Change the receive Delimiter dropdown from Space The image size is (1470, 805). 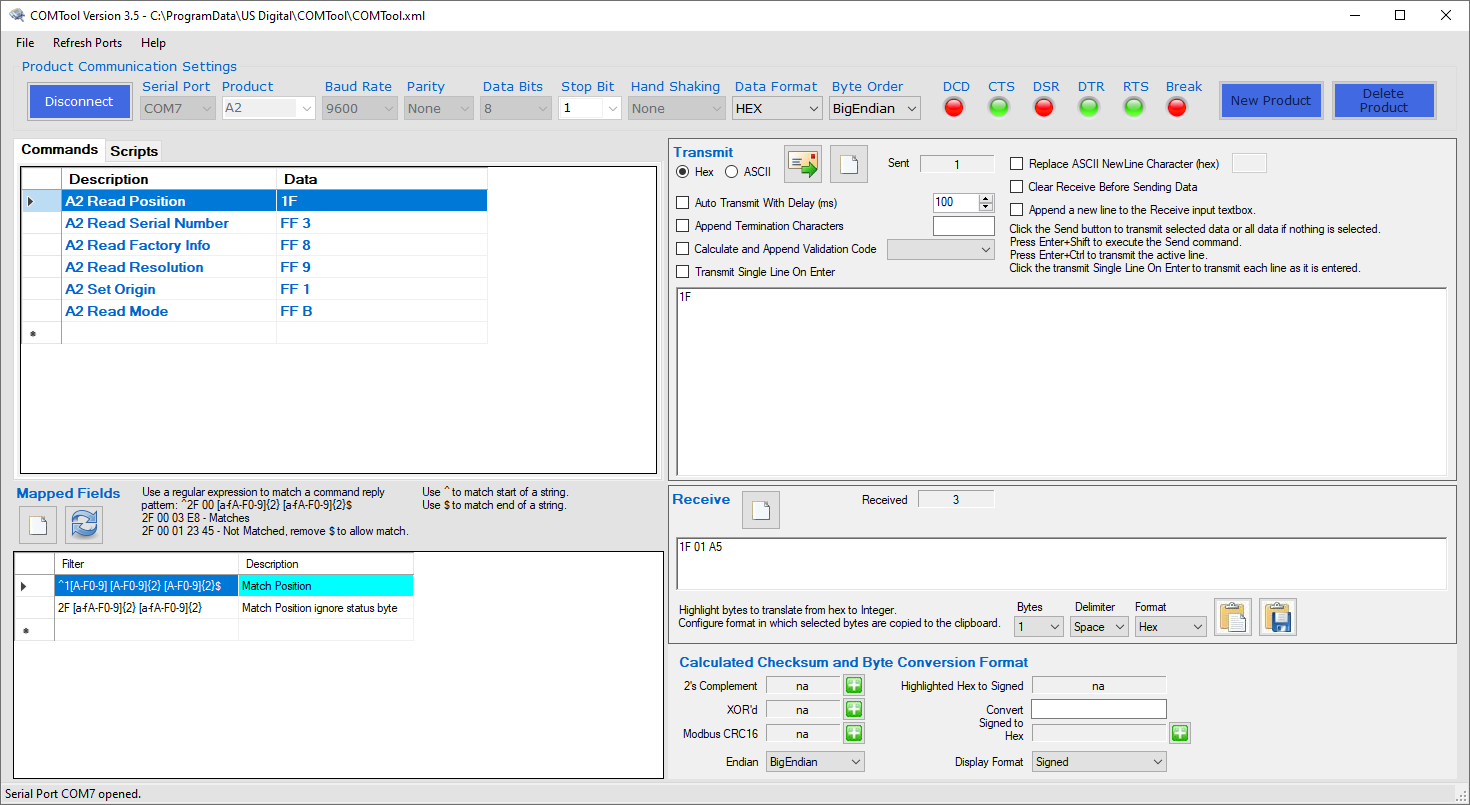click(x=1099, y=626)
